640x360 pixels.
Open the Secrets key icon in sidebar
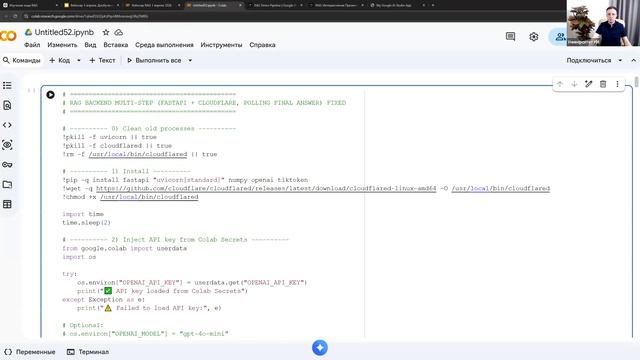click(7, 164)
